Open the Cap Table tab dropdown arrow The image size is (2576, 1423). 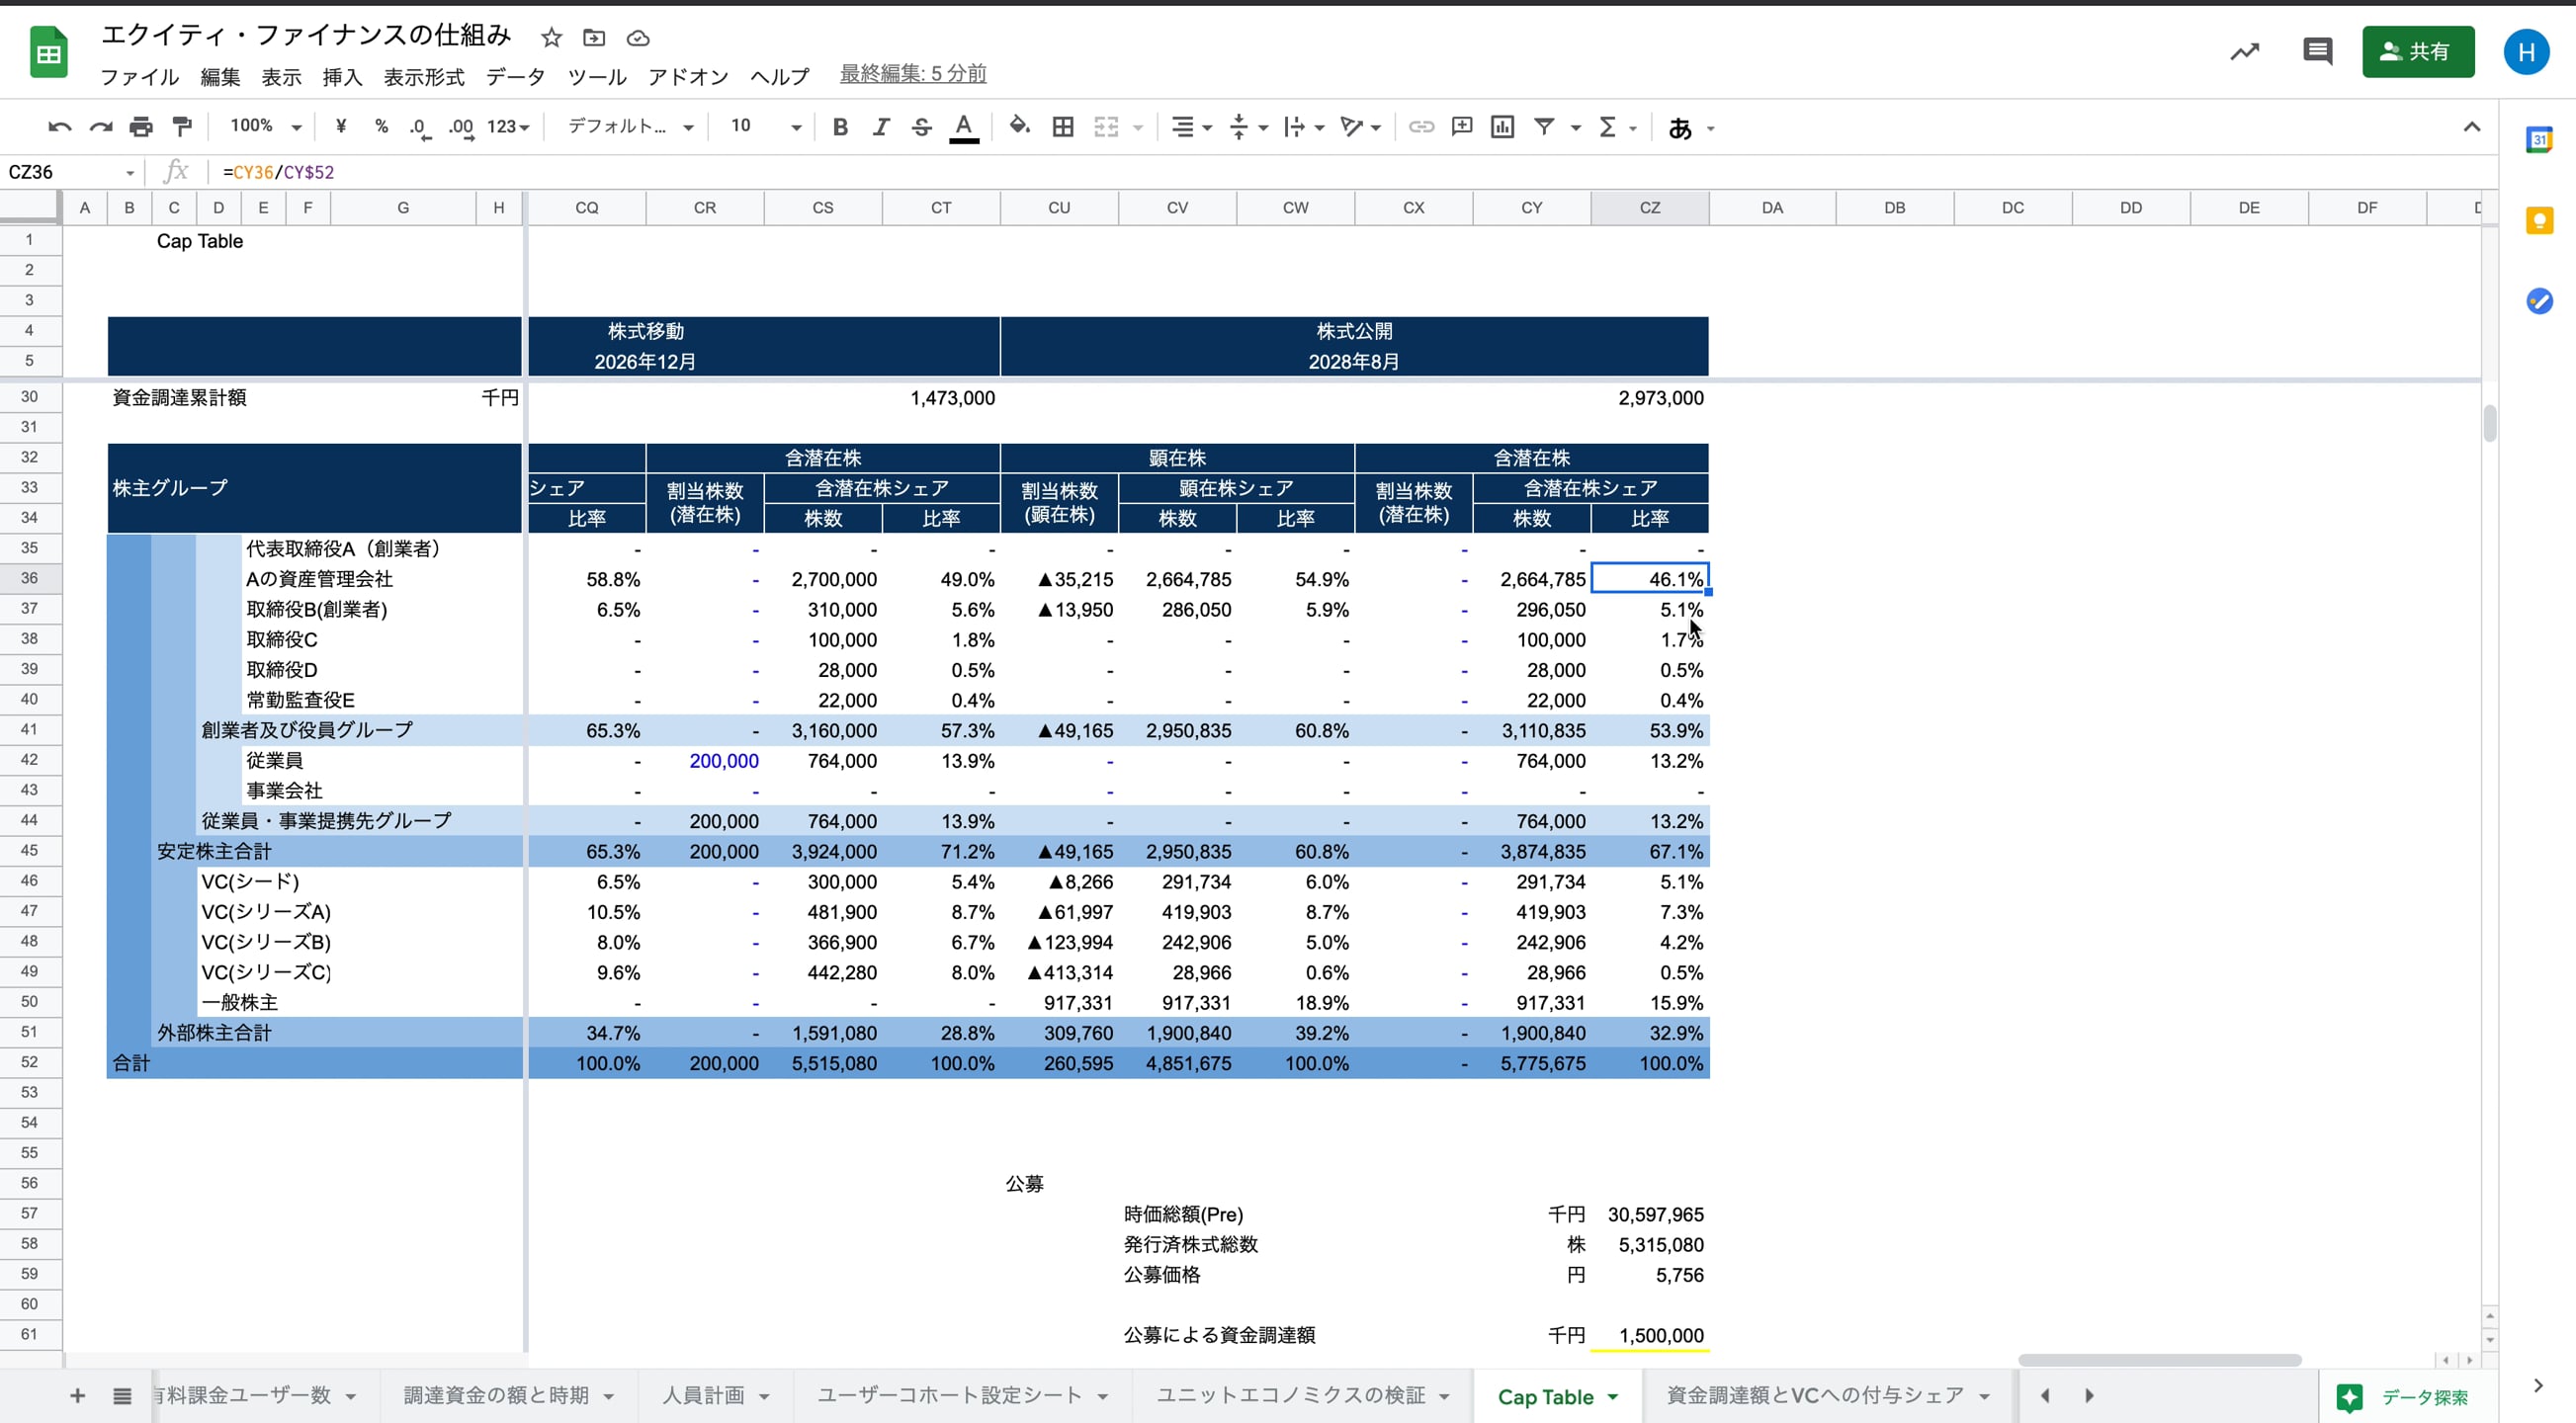(x=1613, y=1397)
